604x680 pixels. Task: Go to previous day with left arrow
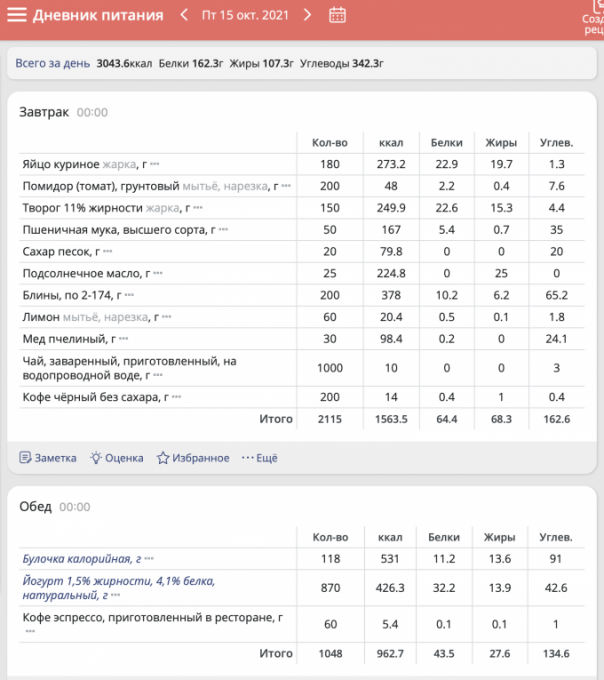coord(184,15)
